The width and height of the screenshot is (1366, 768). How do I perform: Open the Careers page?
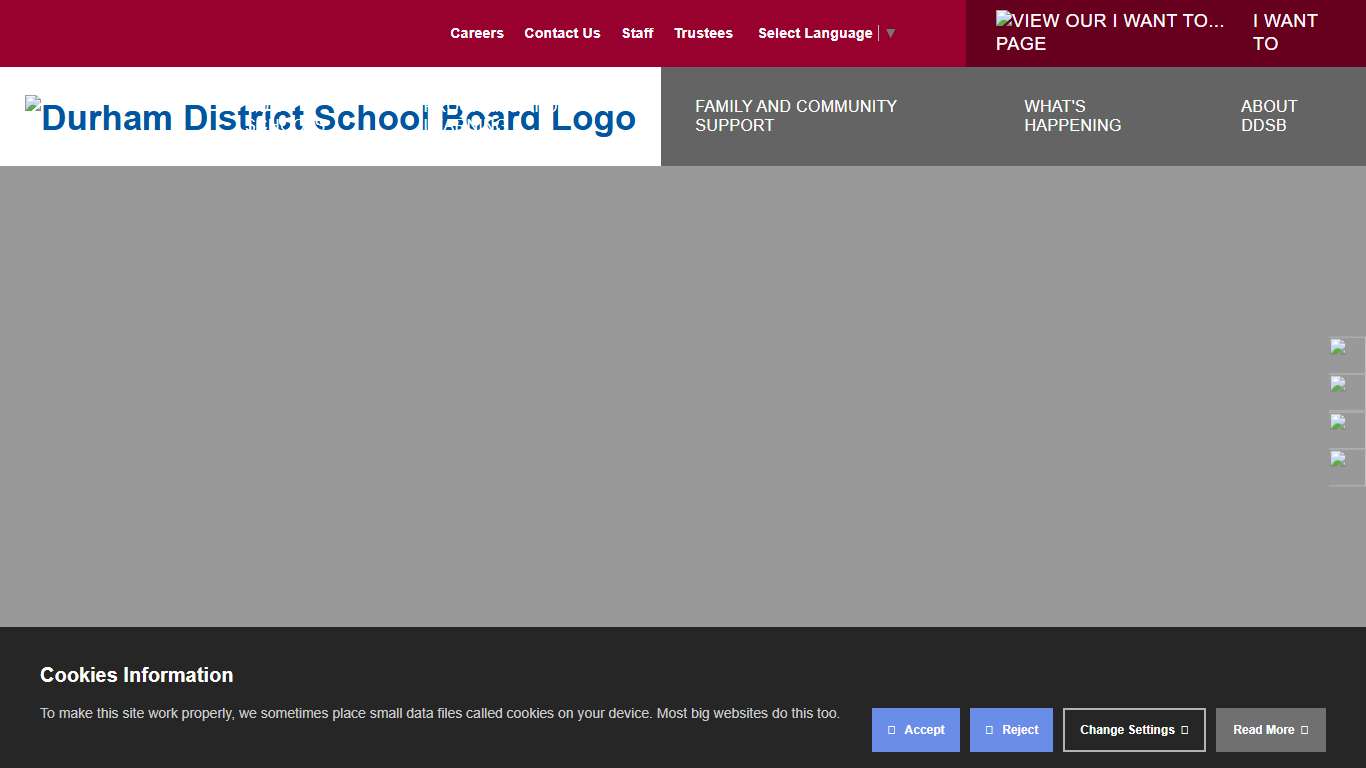[477, 33]
